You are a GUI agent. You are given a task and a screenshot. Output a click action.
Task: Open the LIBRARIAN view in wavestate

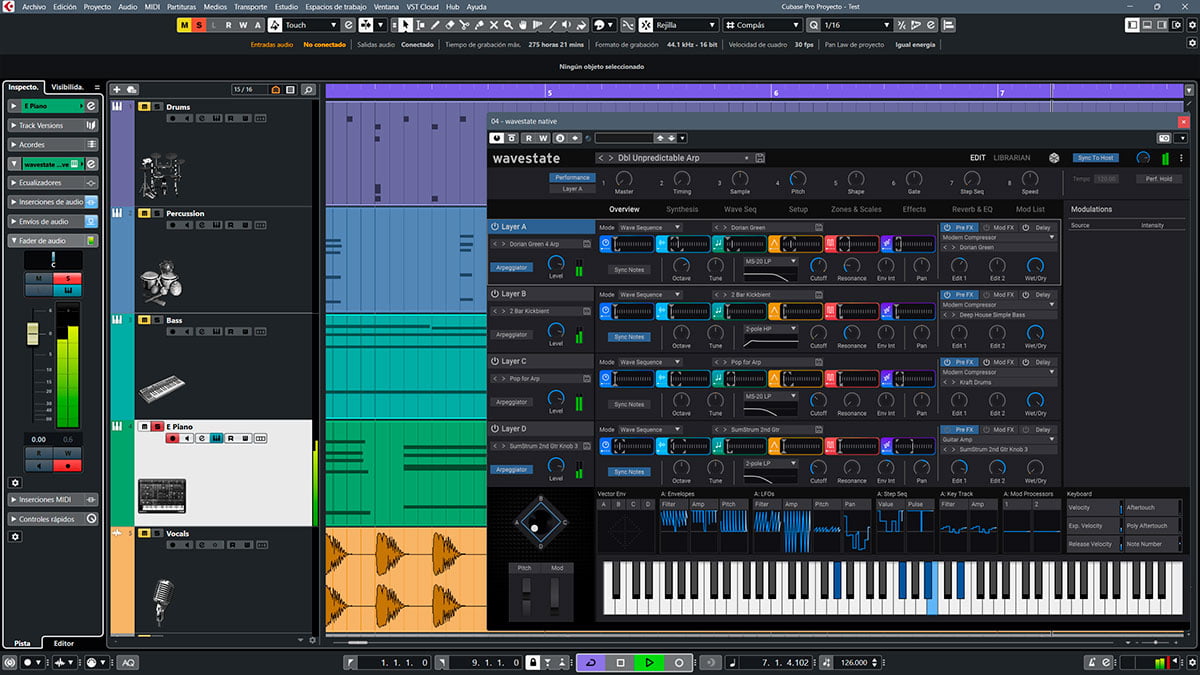1013,158
